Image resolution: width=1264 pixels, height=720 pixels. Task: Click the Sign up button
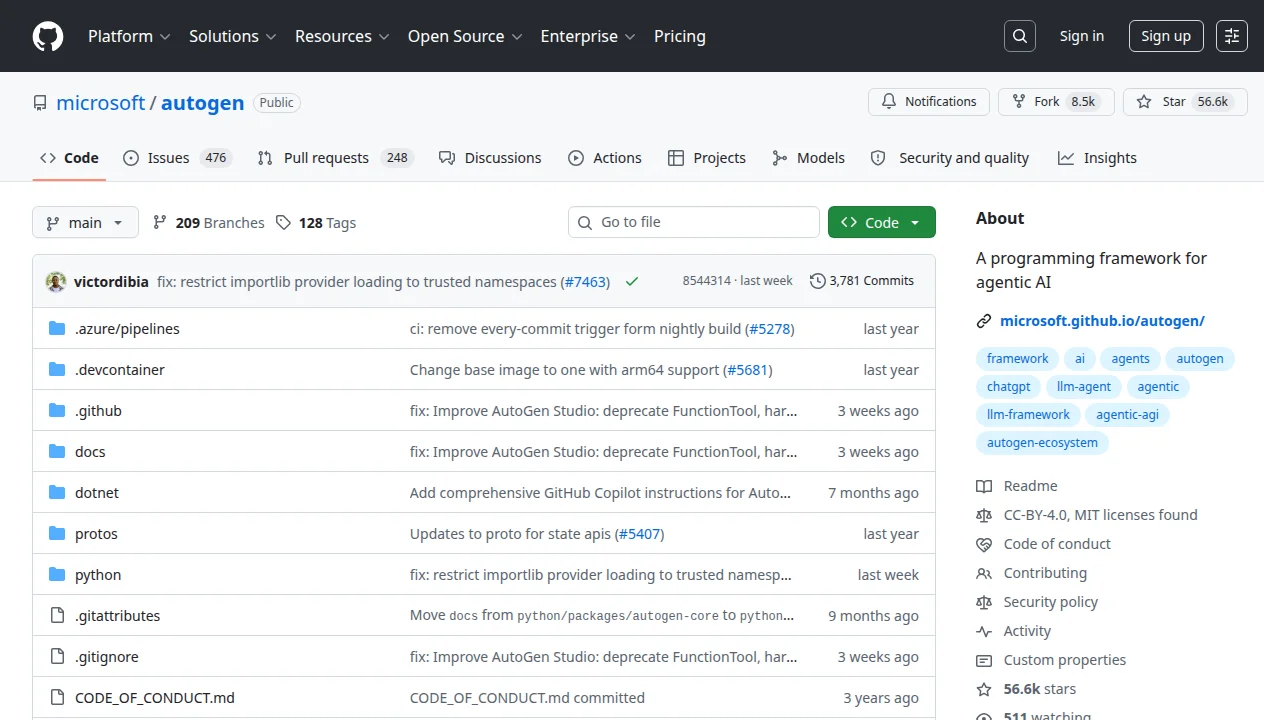[x=1165, y=36]
